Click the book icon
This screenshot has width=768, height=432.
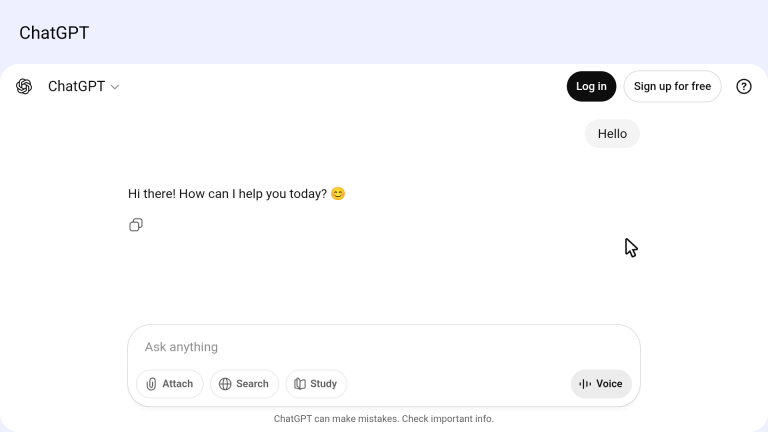tap(300, 384)
